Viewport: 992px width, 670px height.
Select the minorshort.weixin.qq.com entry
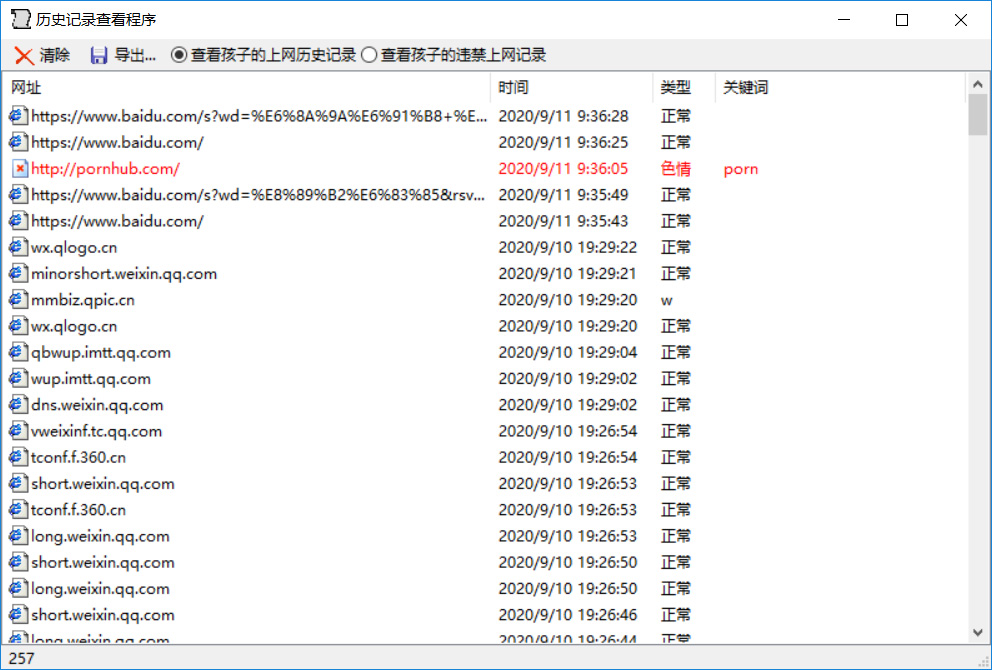coord(124,274)
